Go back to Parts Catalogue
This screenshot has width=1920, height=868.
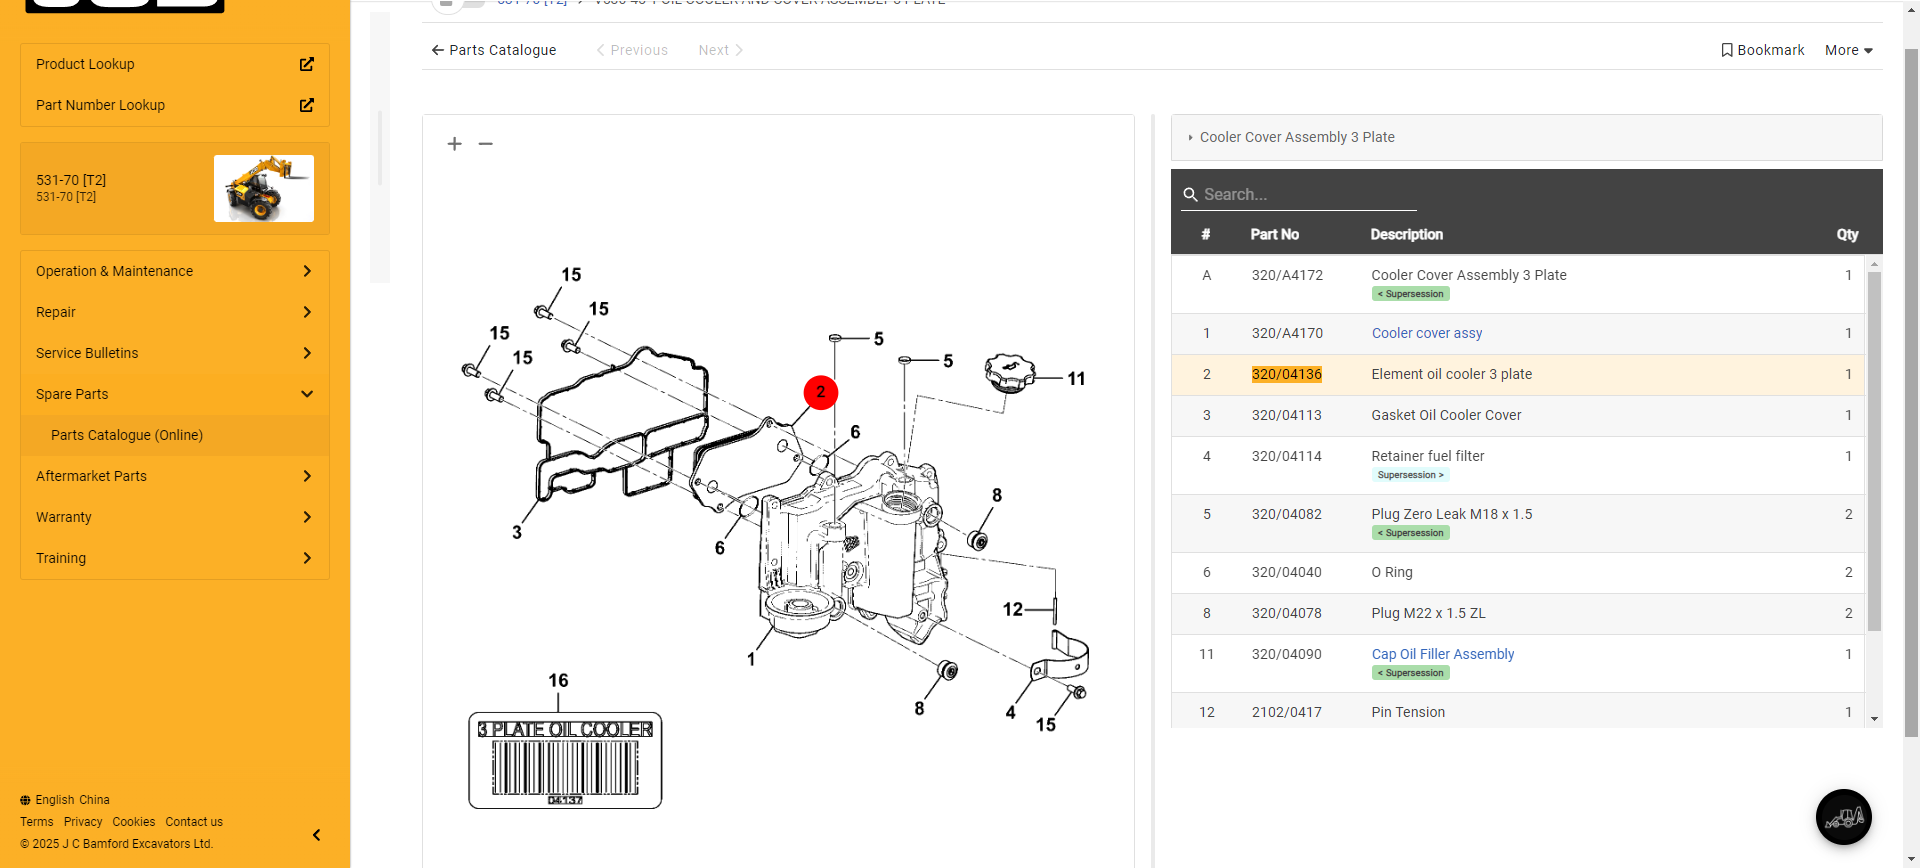coord(494,50)
